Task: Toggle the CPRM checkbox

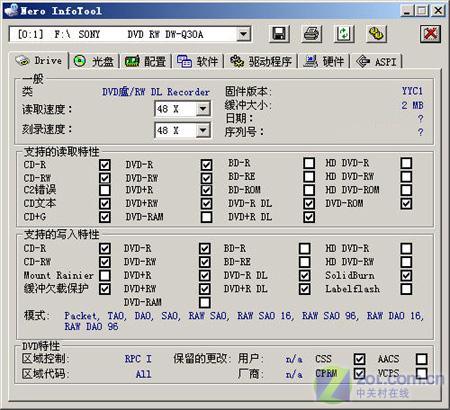Action: tap(359, 373)
